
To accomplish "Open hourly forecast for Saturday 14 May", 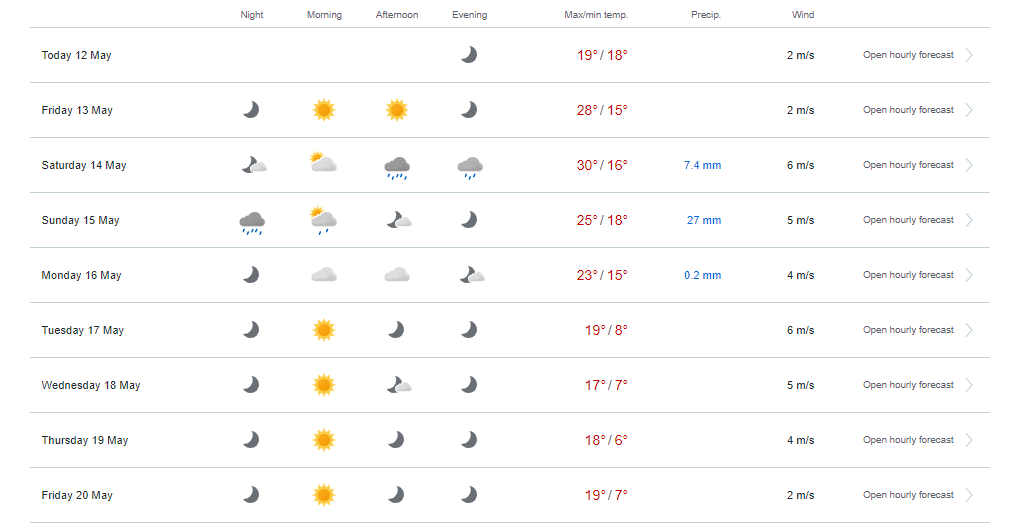I will coord(908,165).
